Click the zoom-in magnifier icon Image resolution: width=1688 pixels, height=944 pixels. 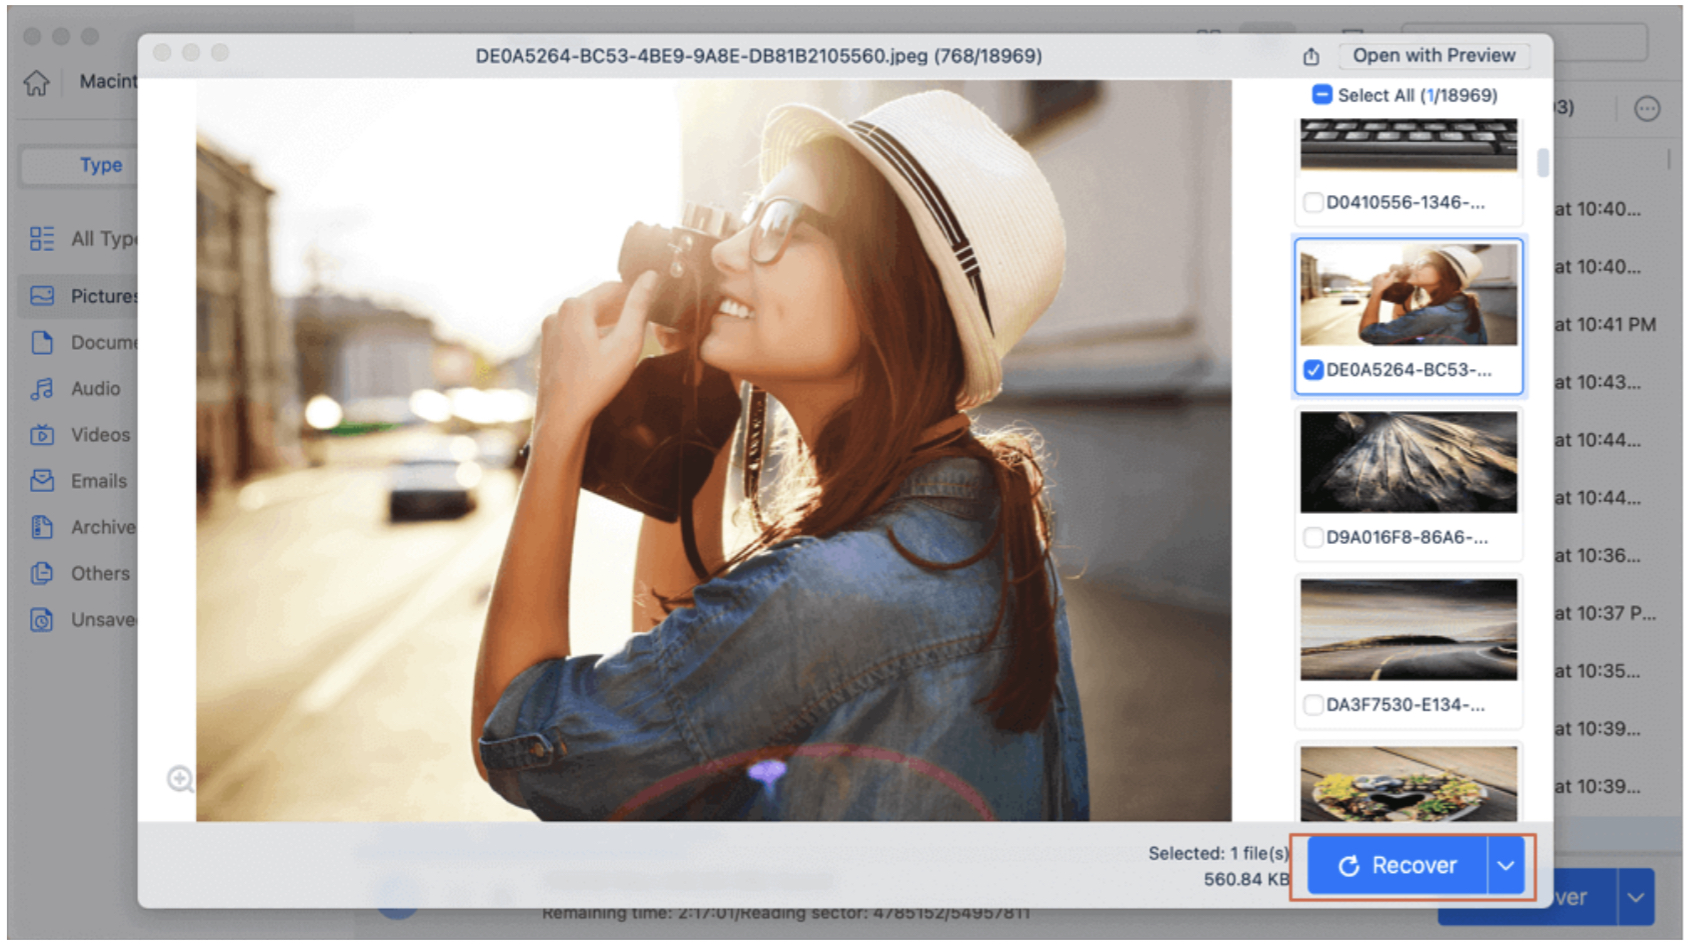[180, 779]
